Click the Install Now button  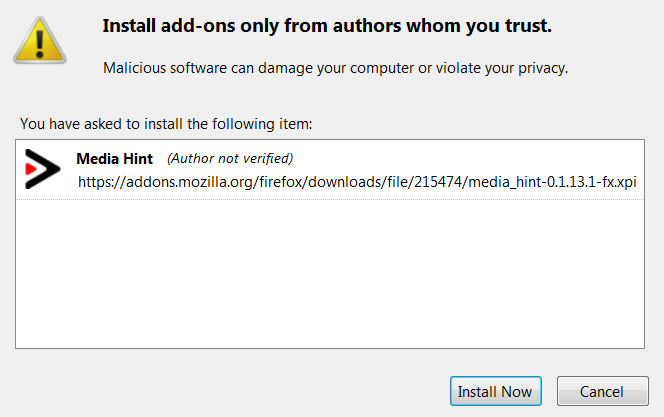point(495,391)
